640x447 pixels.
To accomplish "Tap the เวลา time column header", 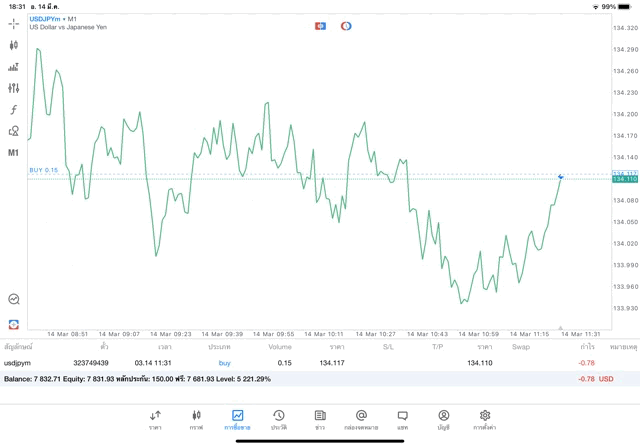I will click(x=165, y=347).
